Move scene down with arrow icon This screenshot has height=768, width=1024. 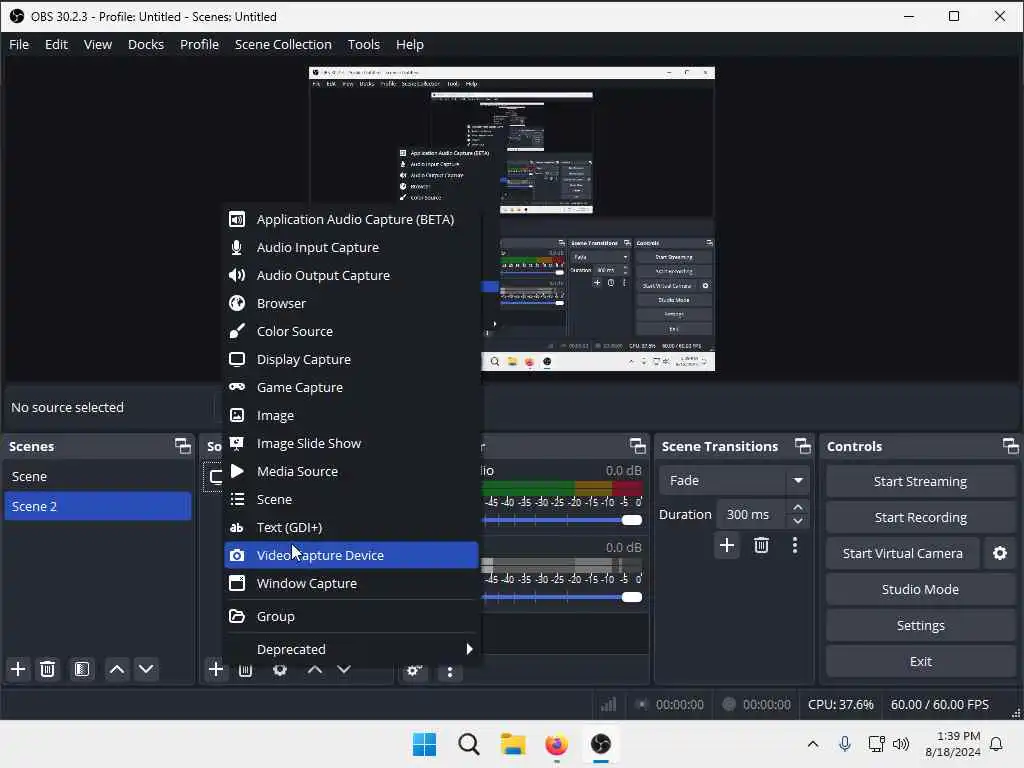click(x=146, y=669)
